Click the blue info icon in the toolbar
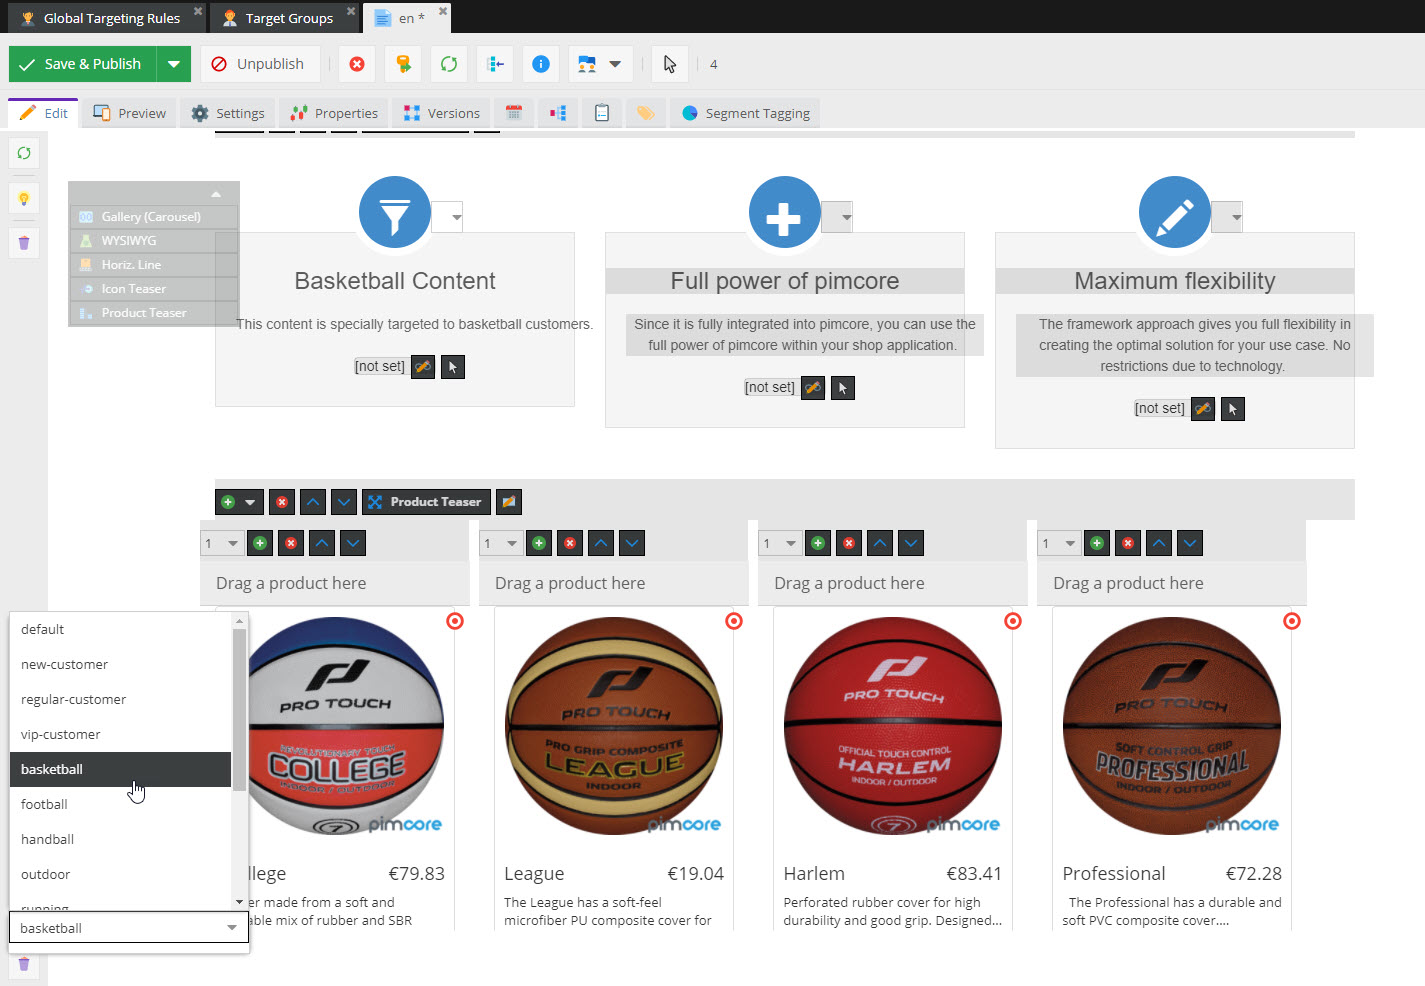The height and width of the screenshot is (986, 1425). [x=540, y=64]
